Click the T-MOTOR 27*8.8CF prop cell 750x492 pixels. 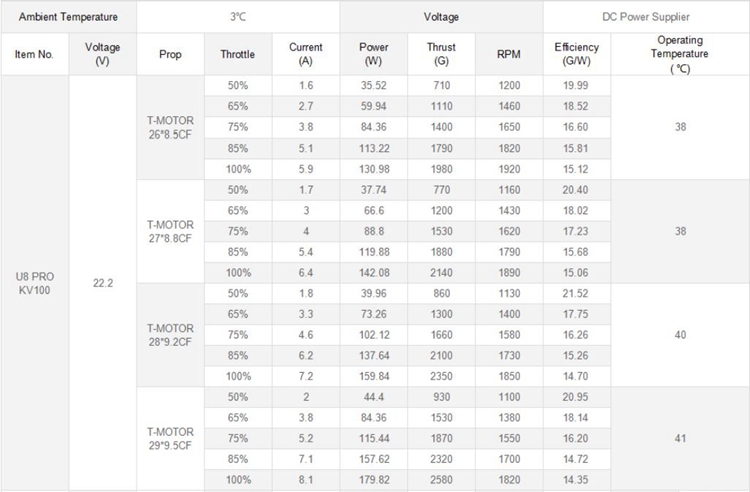click(170, 231)
